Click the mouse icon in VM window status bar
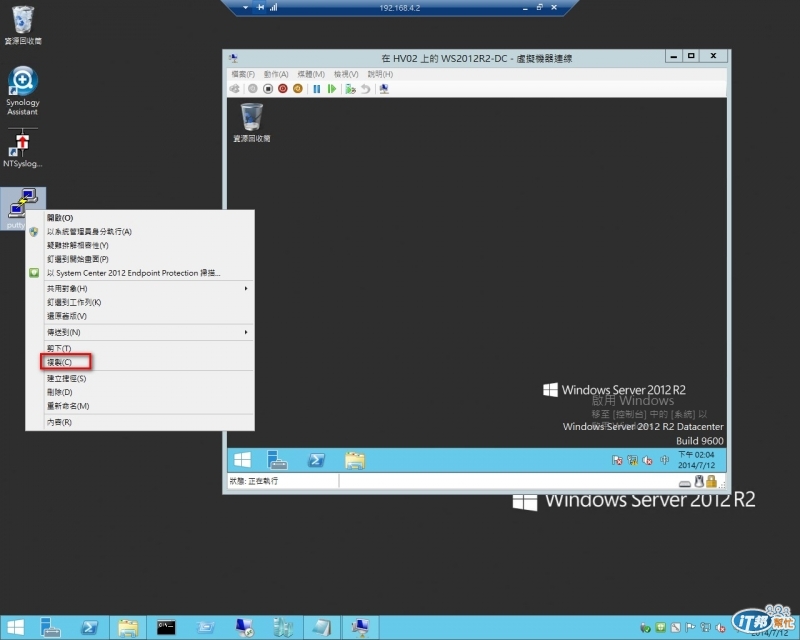Screen dimensions: 800x640 point(699,481)
